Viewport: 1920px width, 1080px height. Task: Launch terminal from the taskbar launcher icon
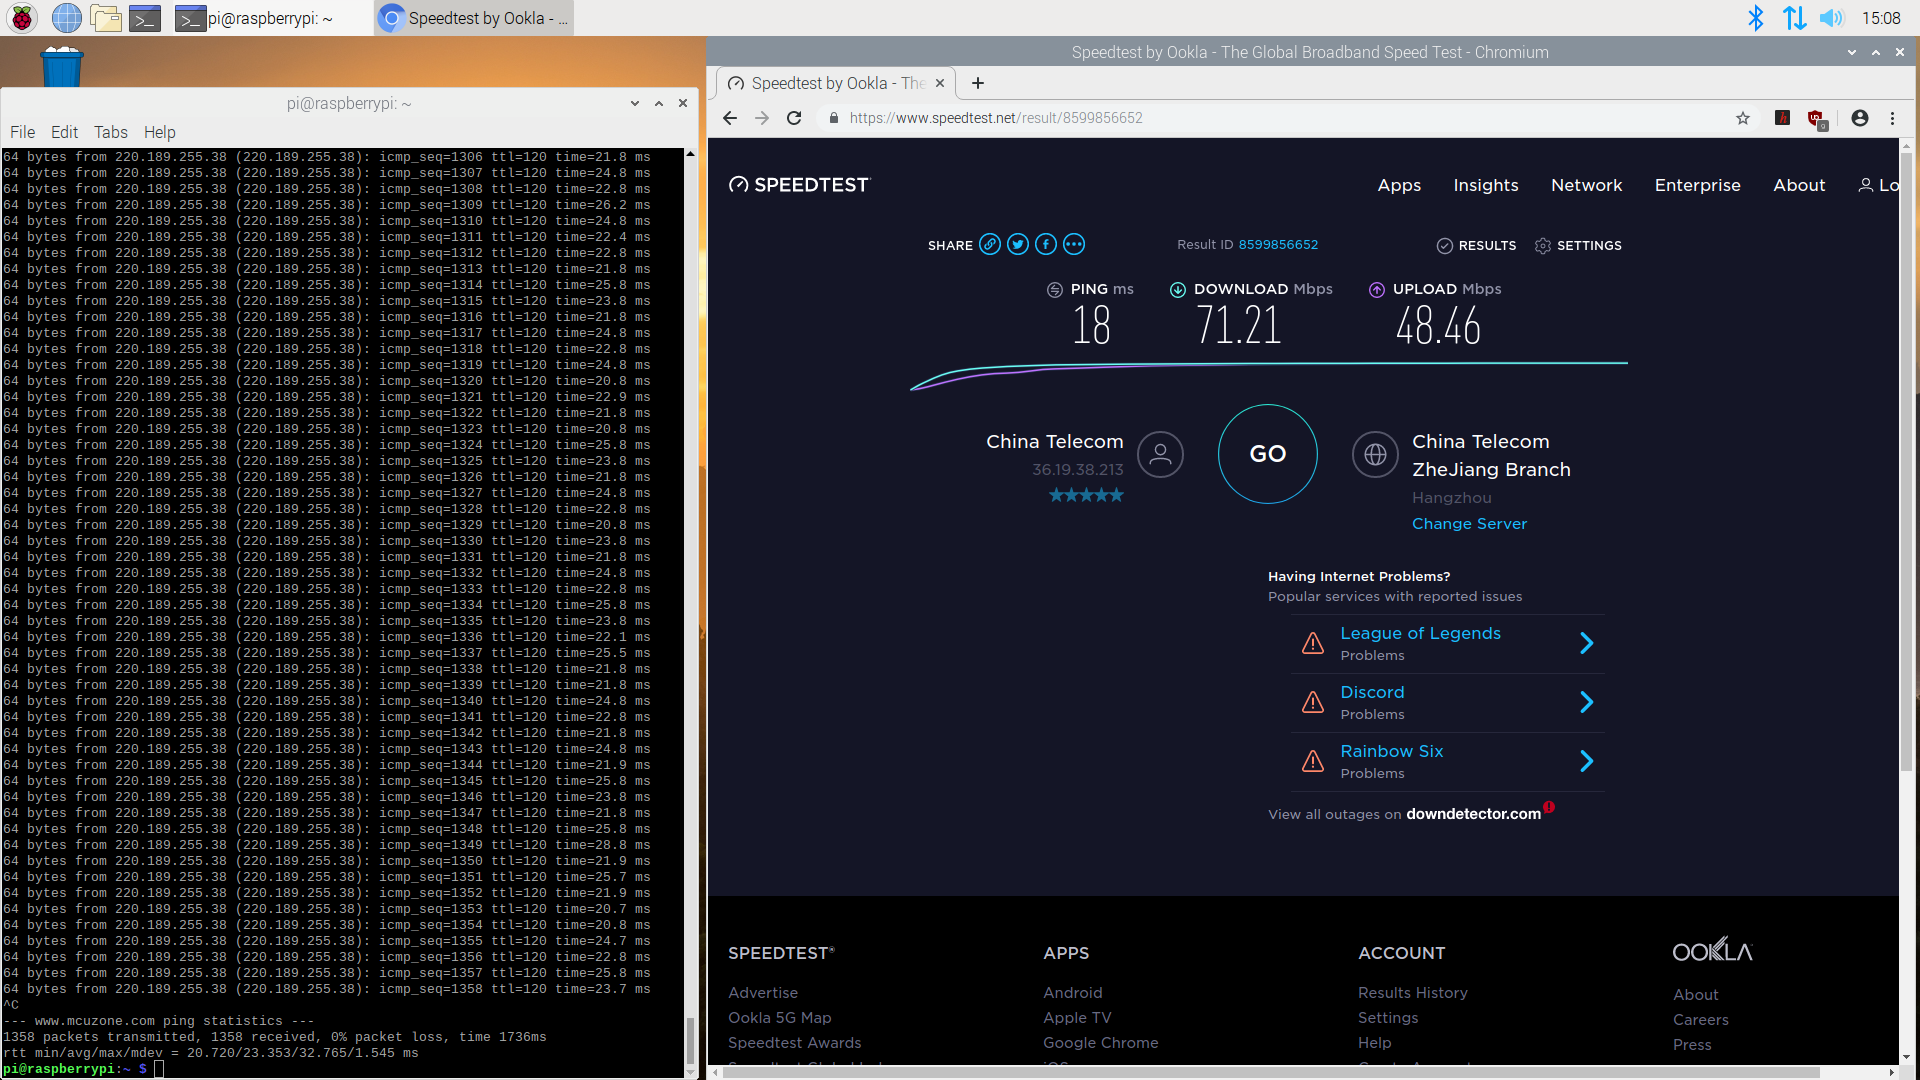click(145, 18)
